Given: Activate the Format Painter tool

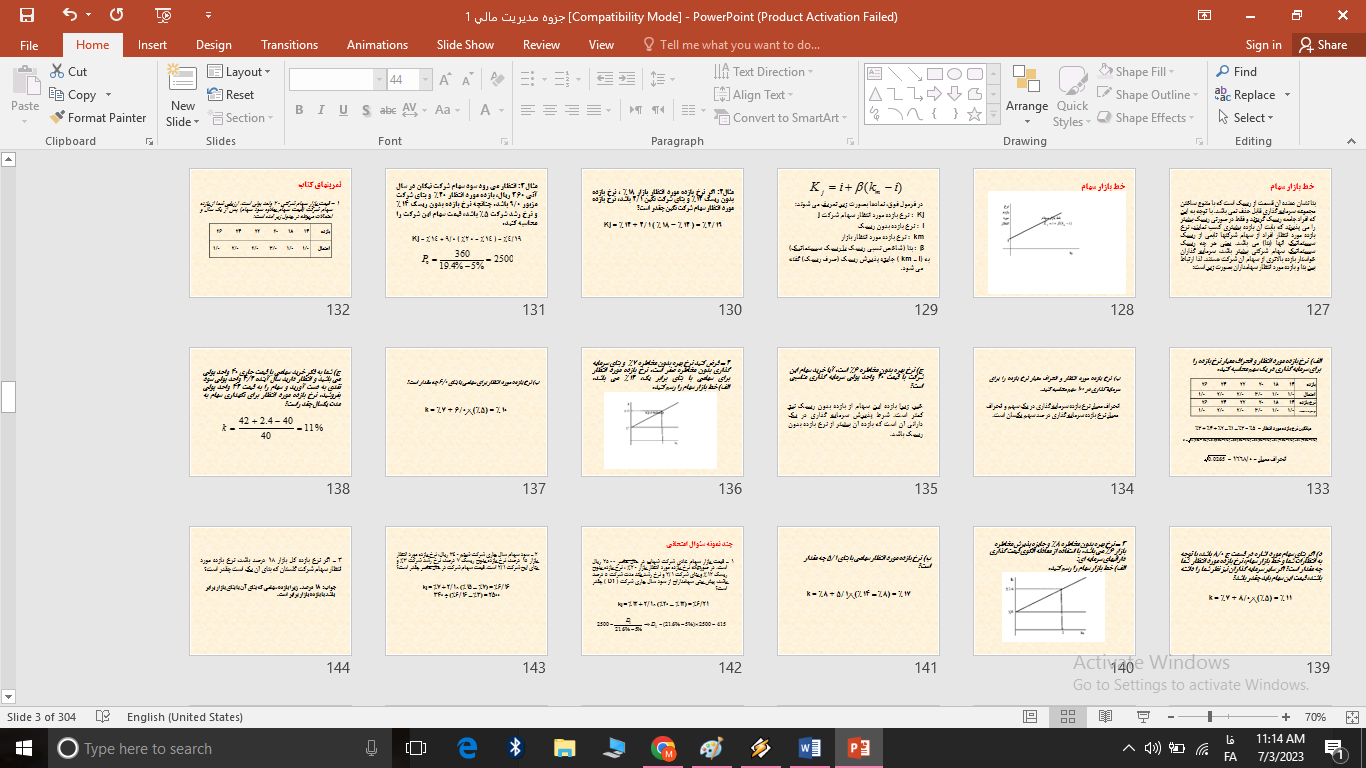Looking at the screenshot, I should [98, 117].
